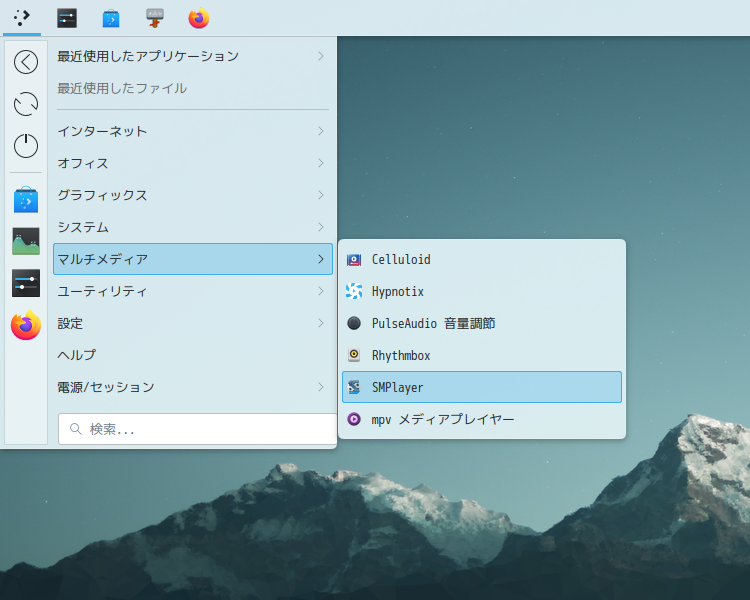
Task: Open the application launcher in the panel
Action: (22, 18)
